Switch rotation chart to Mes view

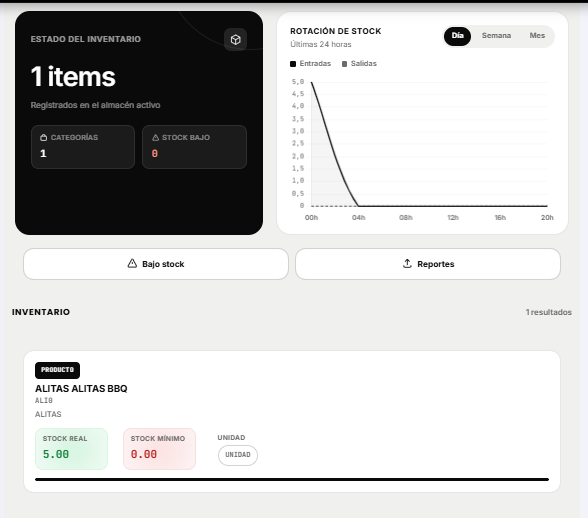point(537,36)
